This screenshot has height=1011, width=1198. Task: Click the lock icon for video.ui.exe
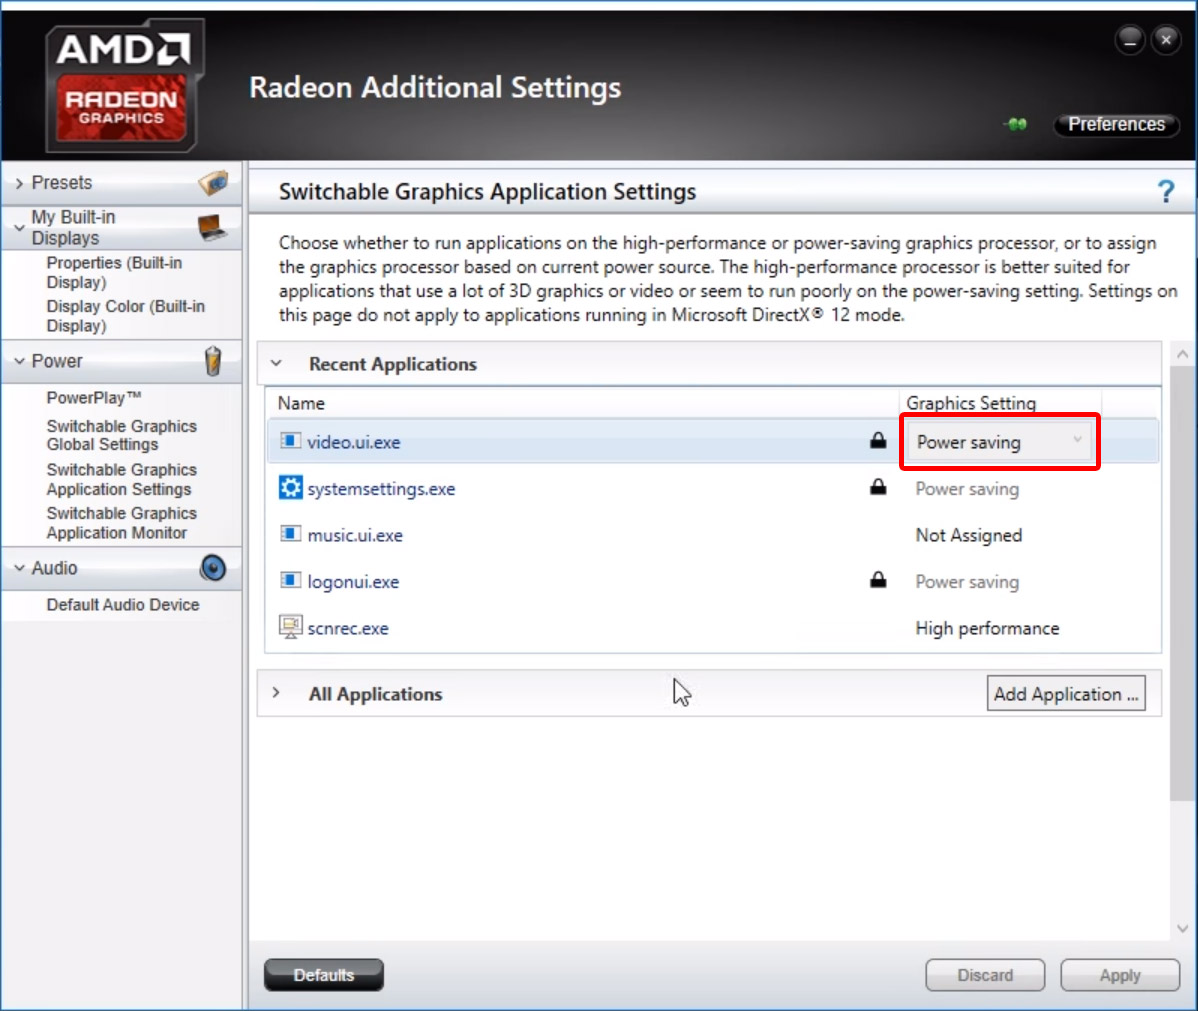(879, 440)
